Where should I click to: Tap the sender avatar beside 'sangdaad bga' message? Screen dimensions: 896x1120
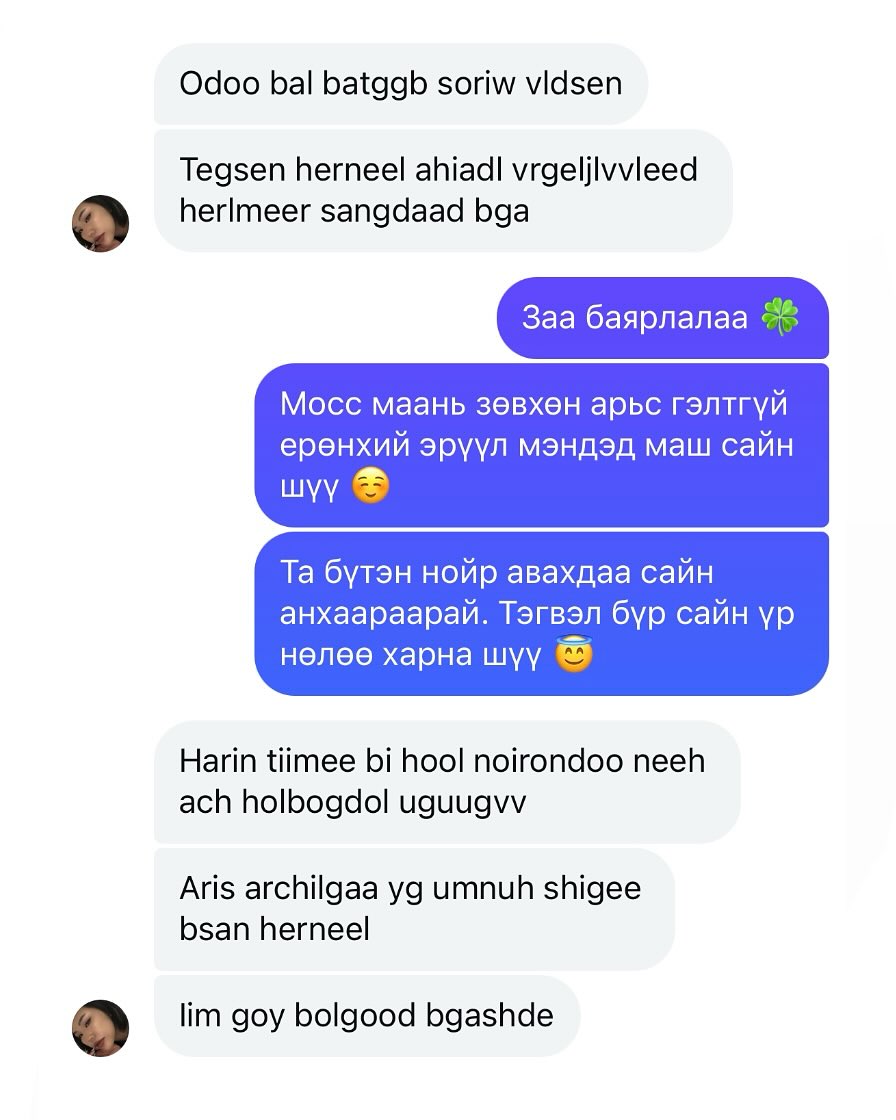[x=101, y=224]
